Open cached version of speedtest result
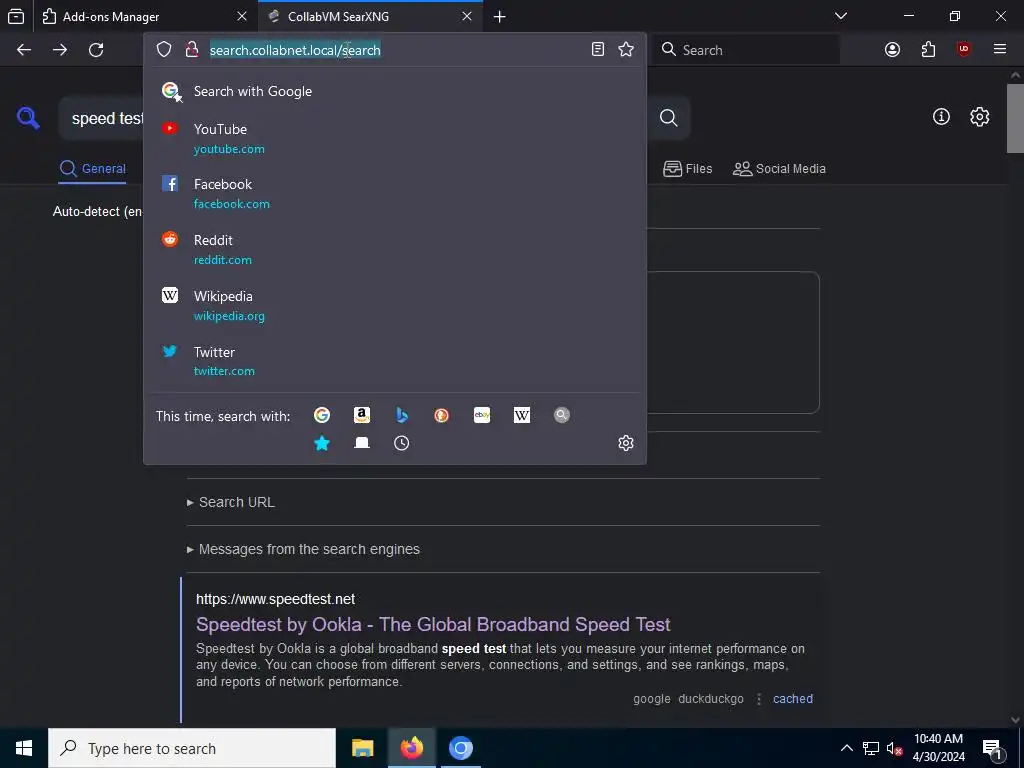This screenshot has height=768, width=1024. coord(793,699)
